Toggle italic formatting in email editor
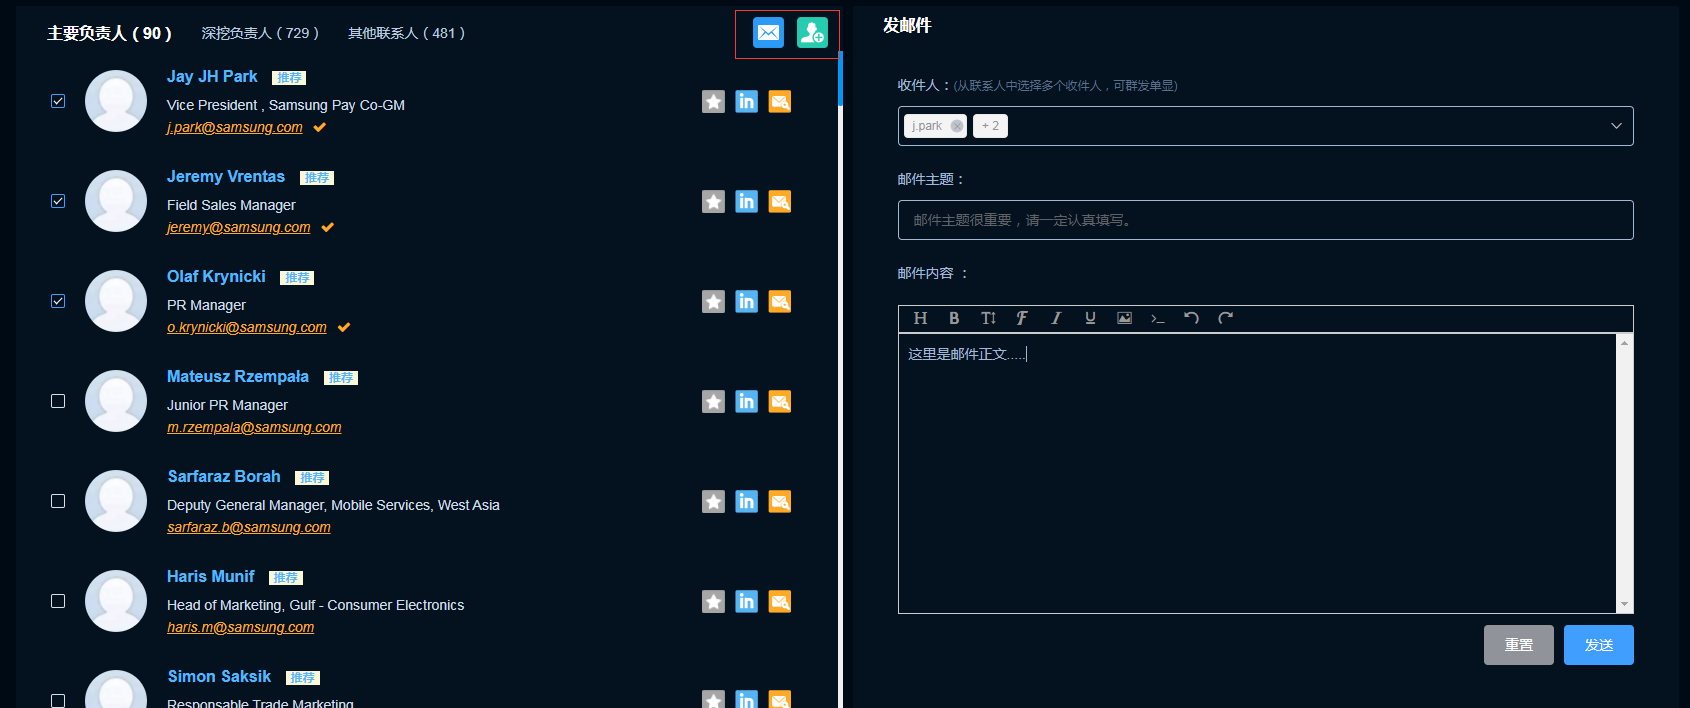 point(1056,318)
